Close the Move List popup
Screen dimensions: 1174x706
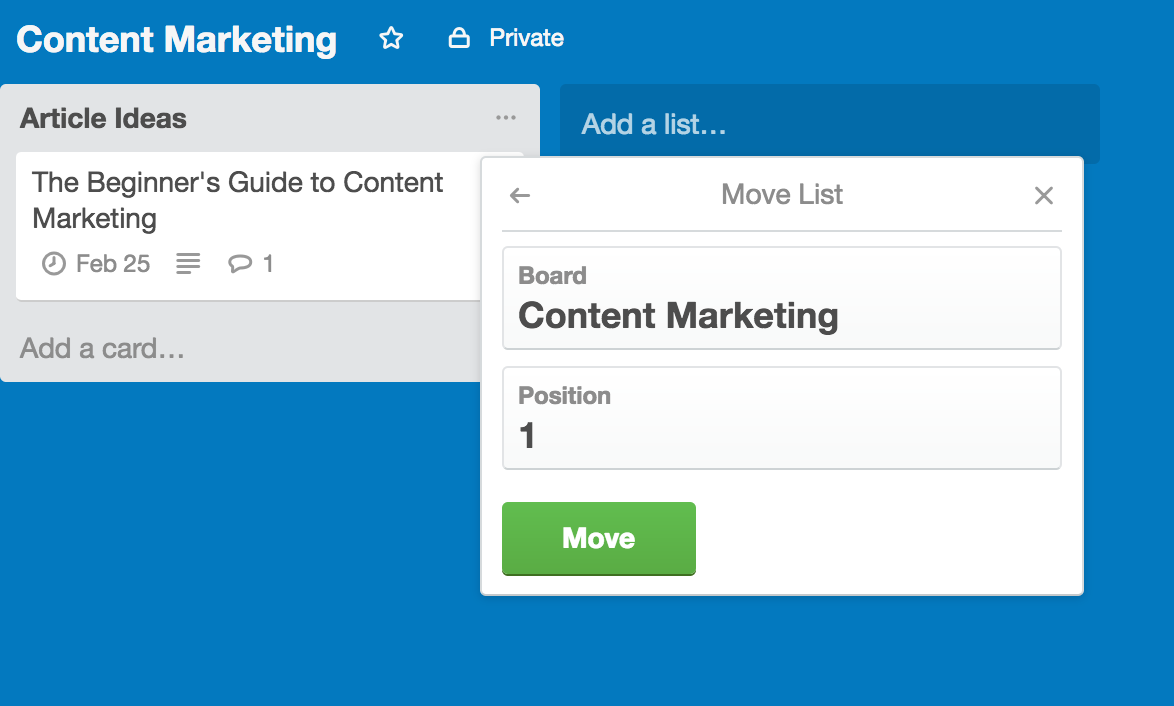(x=1044, y=195)
